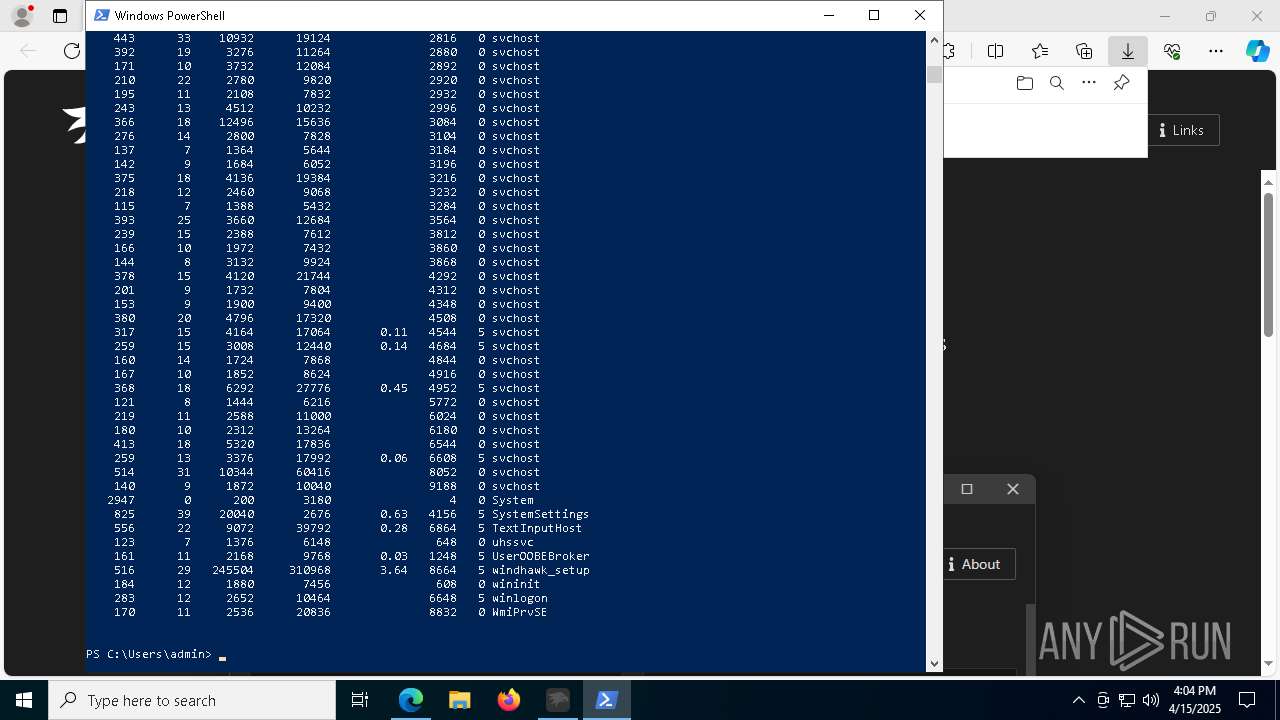The width and height of the screenshot is (1280, 720).
Task: Click the UserOOBEBroker process name
Action: click(540, 556)
